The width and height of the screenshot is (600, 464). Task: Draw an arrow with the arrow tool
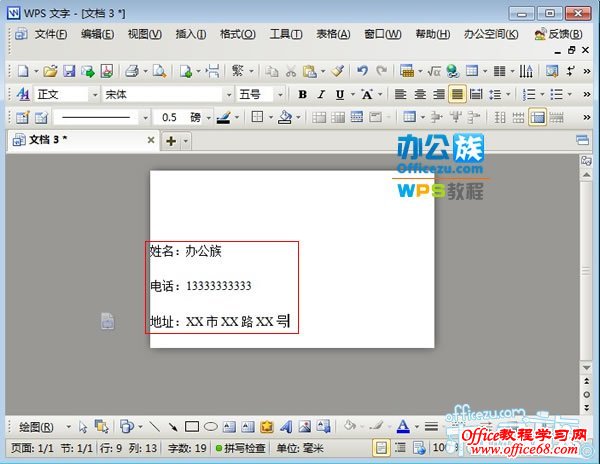coord(173,426)
